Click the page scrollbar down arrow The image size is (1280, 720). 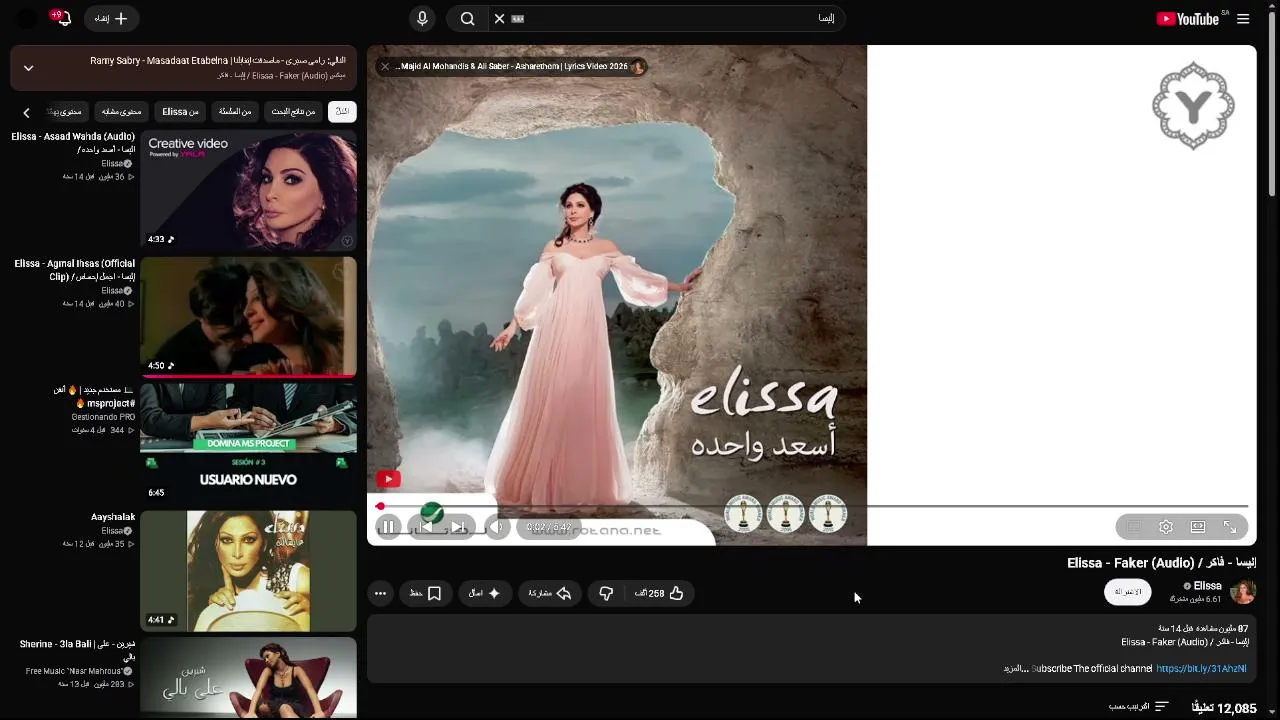[1273, 713]
